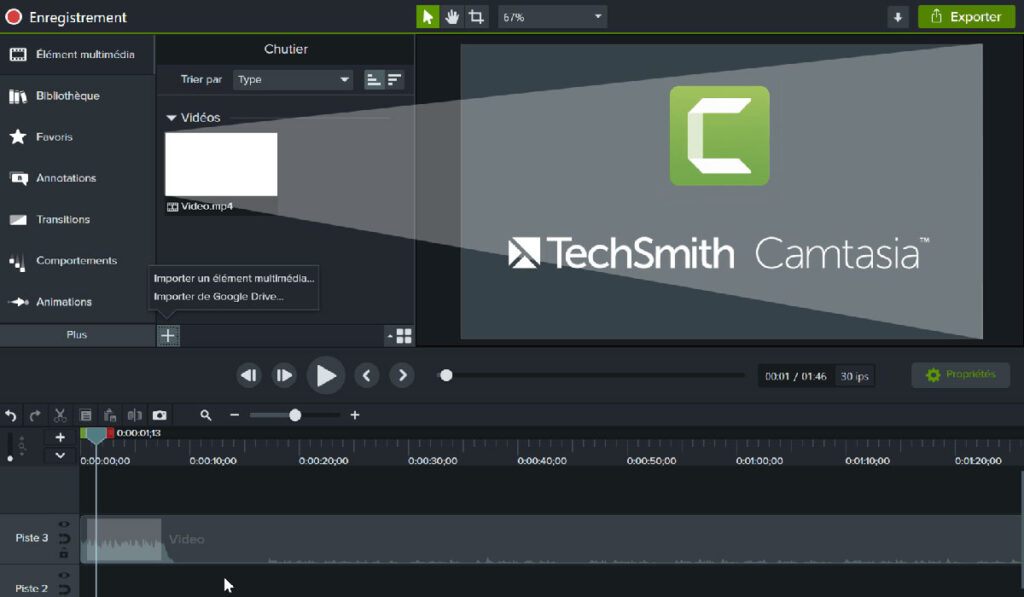The width and height of the screenshot is (1024, 597).
Task: Click the Undo arrow icon
Action: (11, 415)
